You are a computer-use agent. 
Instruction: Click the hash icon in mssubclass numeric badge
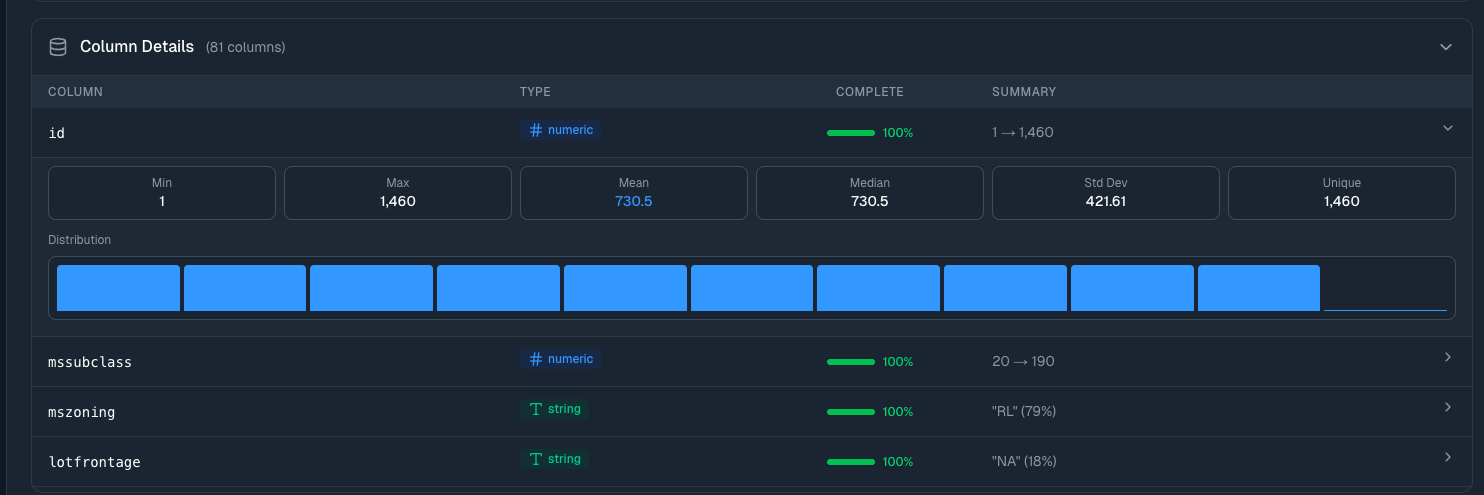click(536, 359)
